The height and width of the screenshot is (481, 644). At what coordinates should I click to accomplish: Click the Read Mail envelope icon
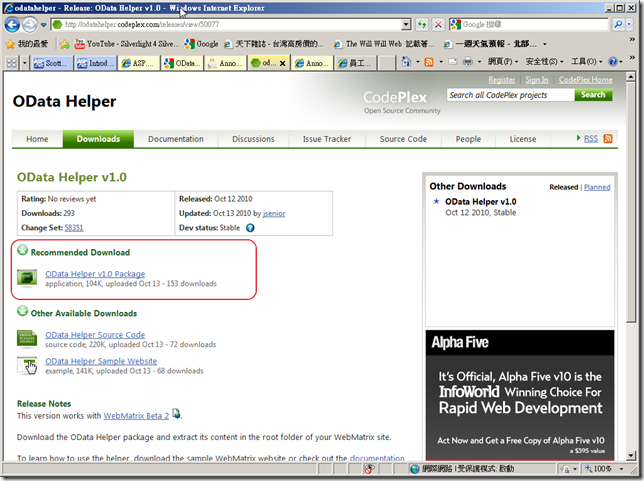point(453,62)
